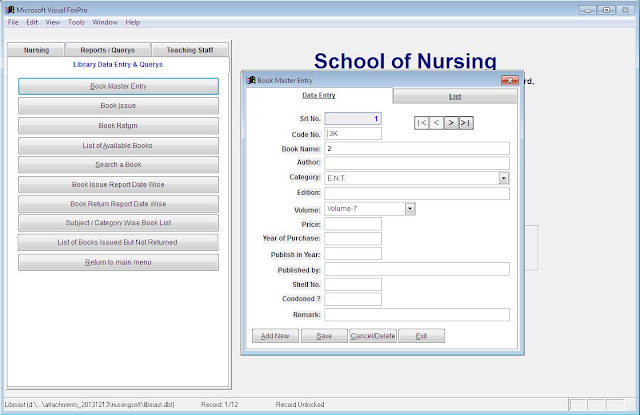Click the Price input field
The width and height of the screenshot is (640, 415).
point(353,224)
